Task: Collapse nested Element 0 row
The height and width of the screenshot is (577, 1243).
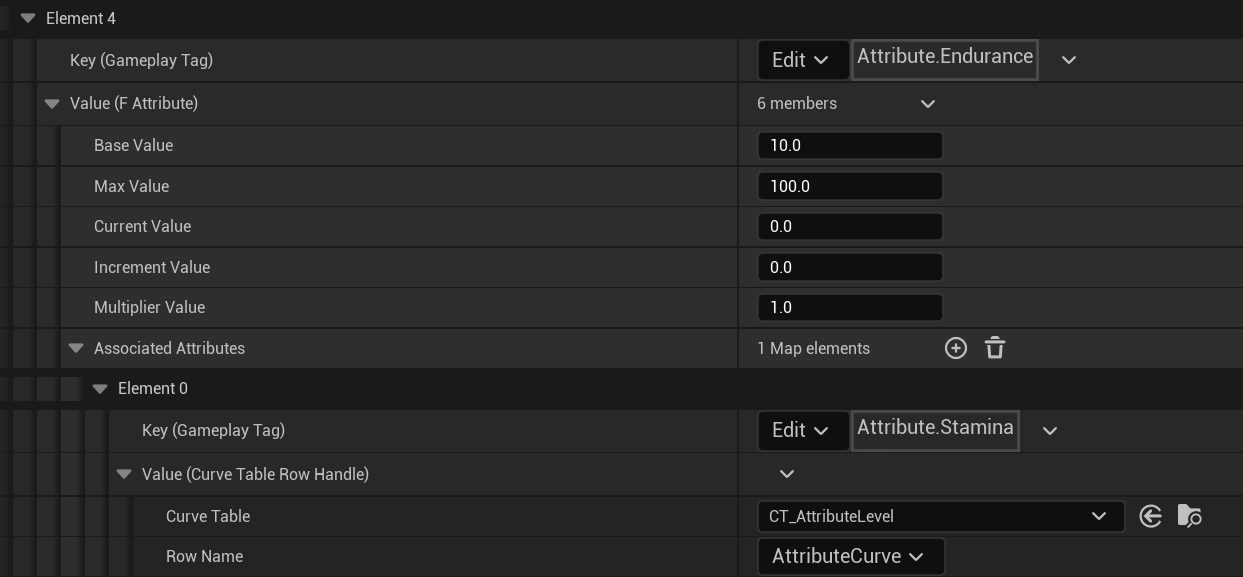Action: pos(100,389)
